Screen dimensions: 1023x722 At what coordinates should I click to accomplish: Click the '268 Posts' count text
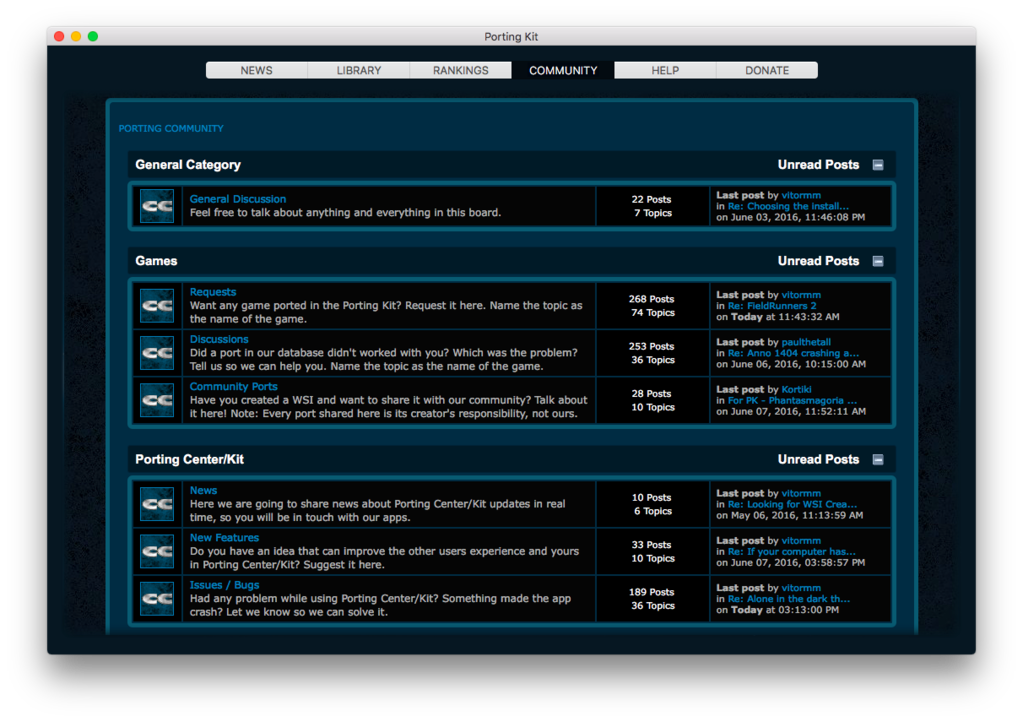click(x=651, y=299)
